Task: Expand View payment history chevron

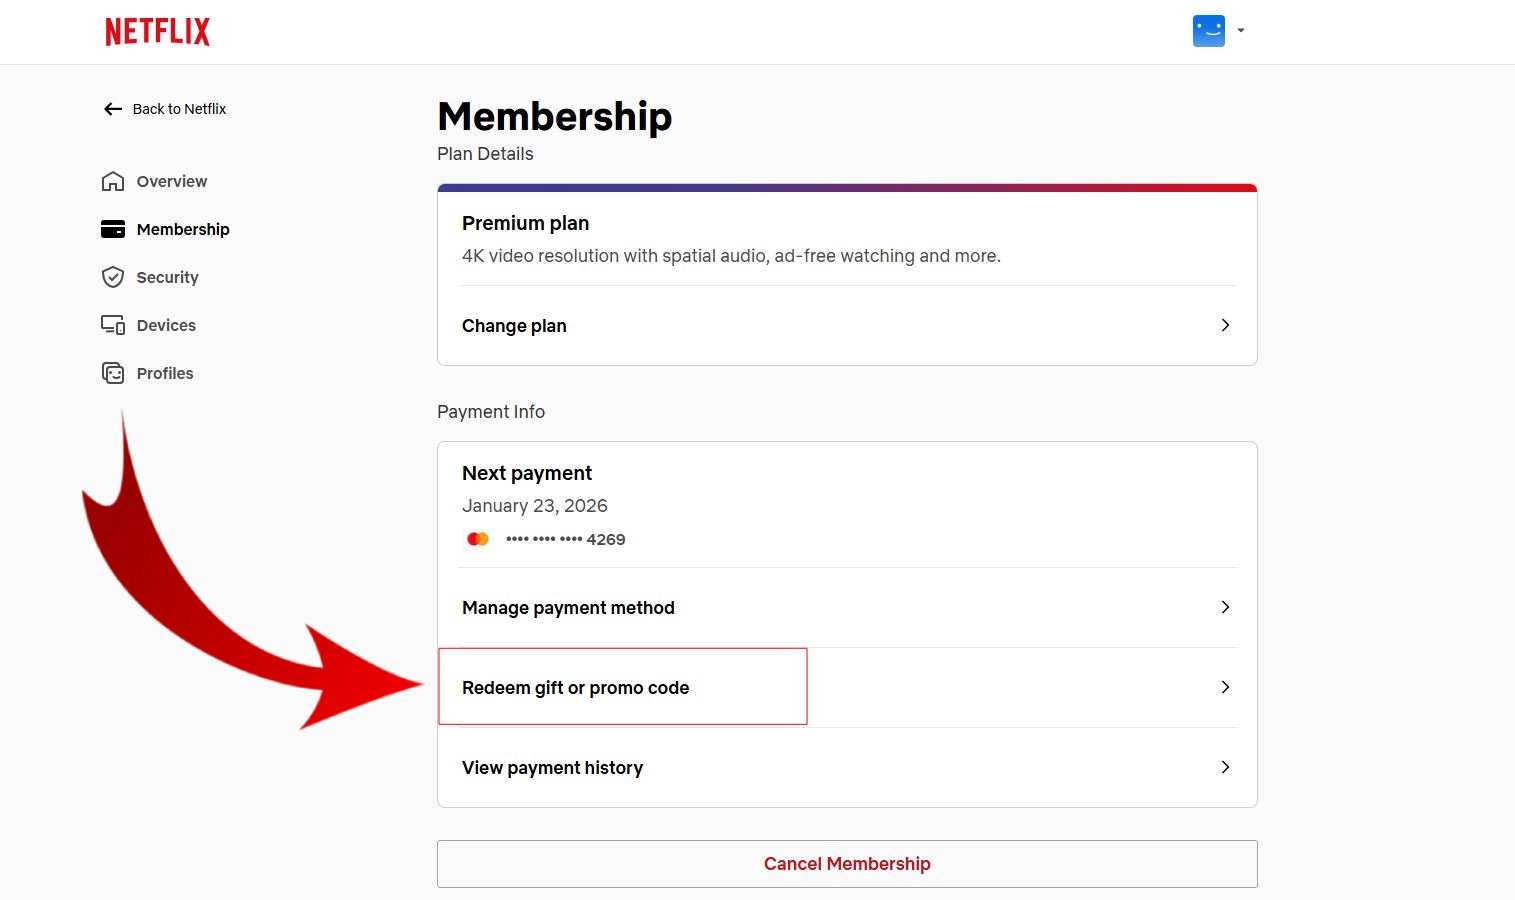Action: point(1225,767)
